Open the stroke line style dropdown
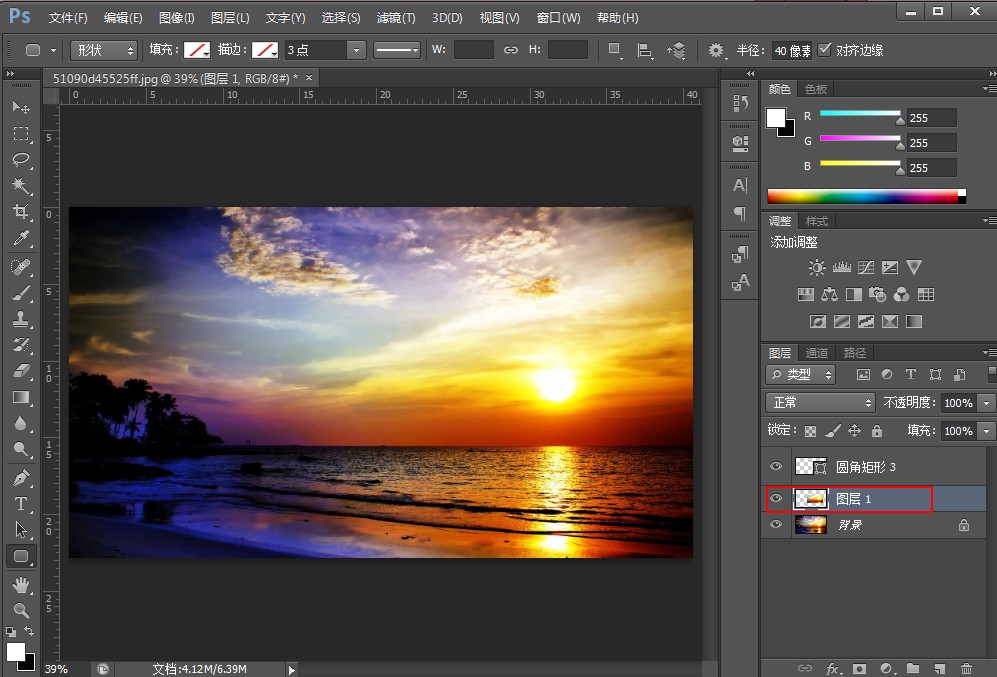 tap(397, 50)
